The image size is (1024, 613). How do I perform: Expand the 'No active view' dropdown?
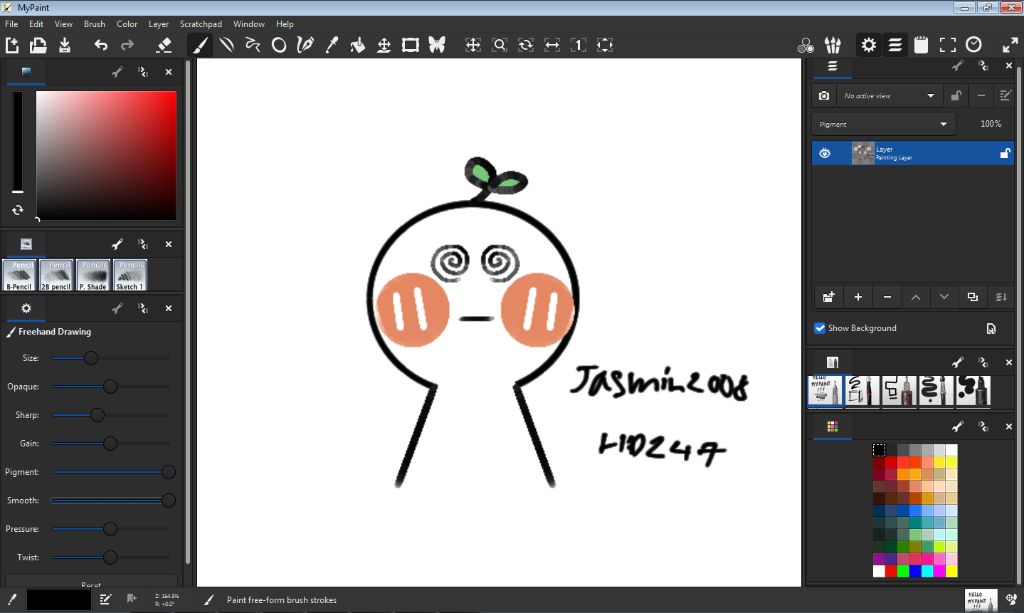click(889, 96)
